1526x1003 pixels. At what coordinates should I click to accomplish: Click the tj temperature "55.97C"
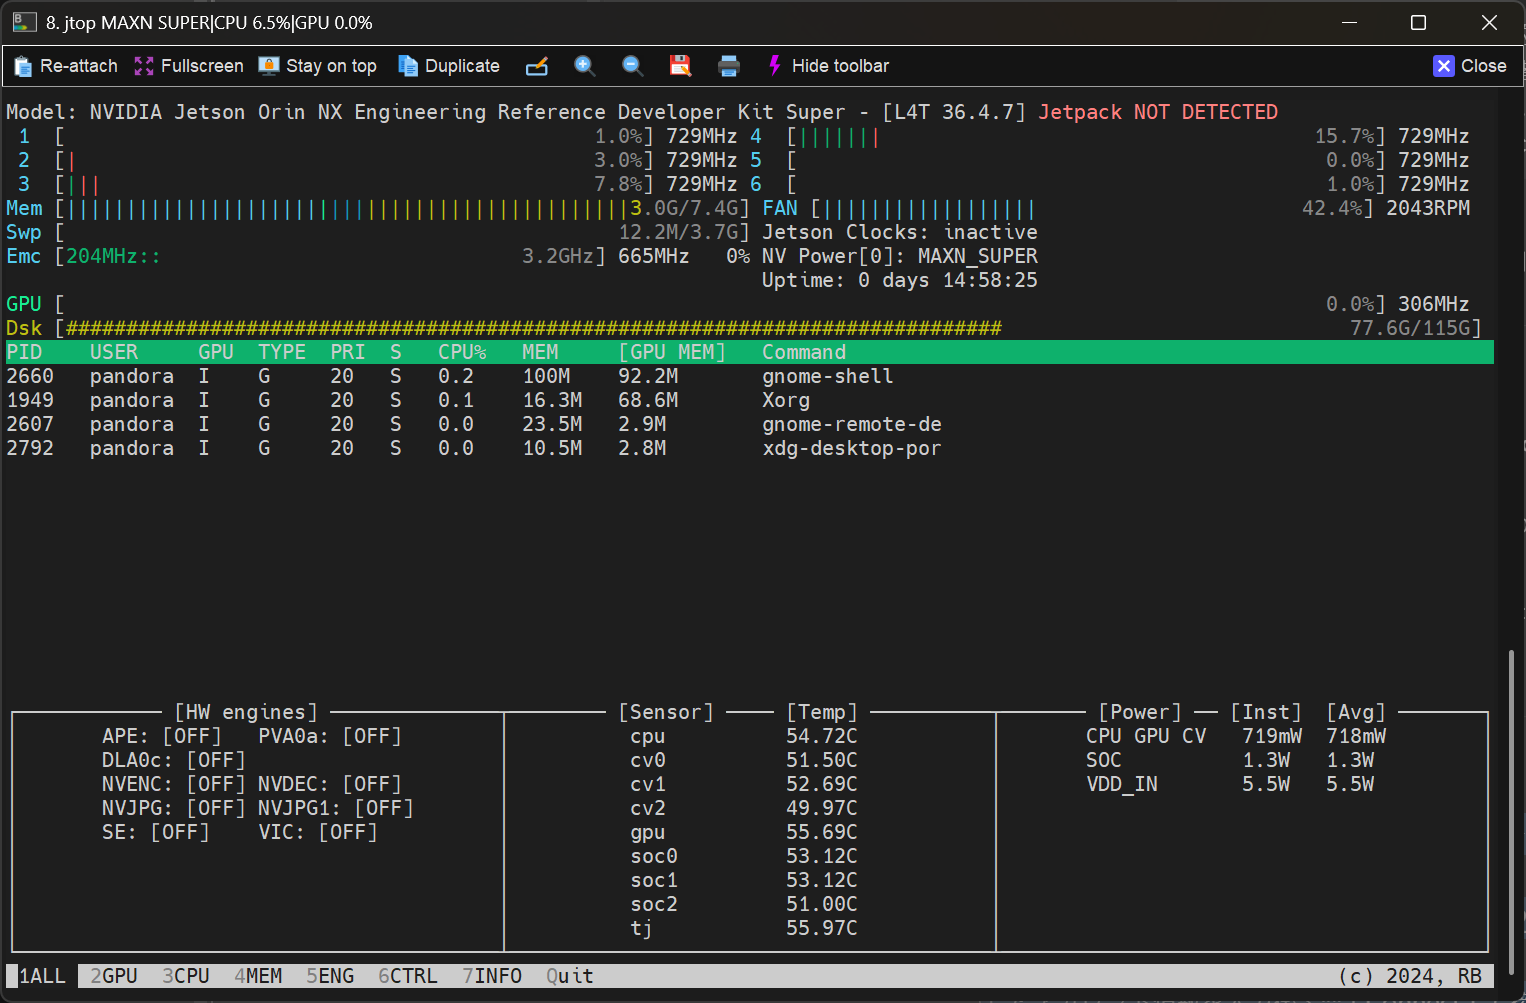coord(822,928)
